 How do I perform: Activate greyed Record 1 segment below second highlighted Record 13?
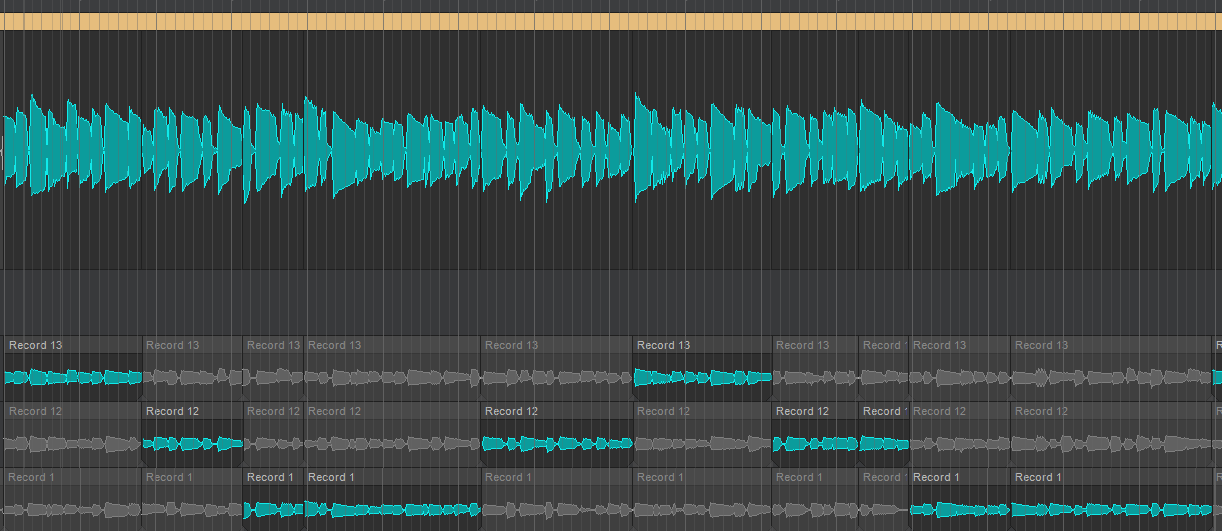click(702, 500)
